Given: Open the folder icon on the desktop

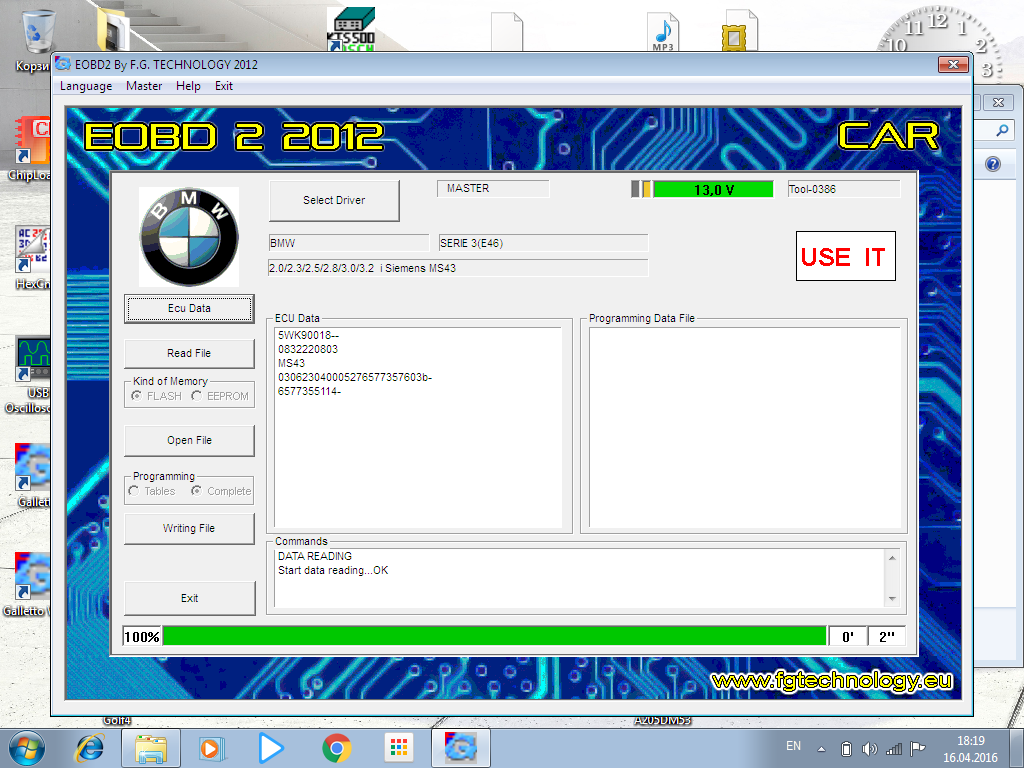Looking at the screenshot, I should click(113, 29).
